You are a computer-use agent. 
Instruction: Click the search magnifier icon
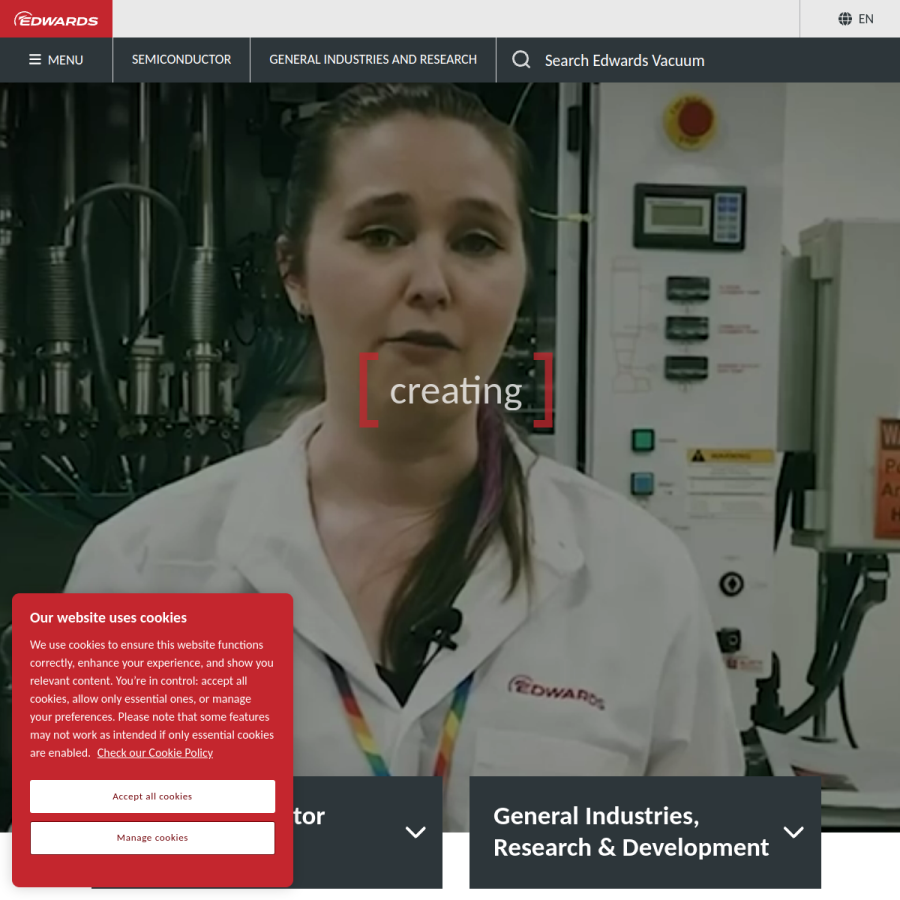click(521, 59)
